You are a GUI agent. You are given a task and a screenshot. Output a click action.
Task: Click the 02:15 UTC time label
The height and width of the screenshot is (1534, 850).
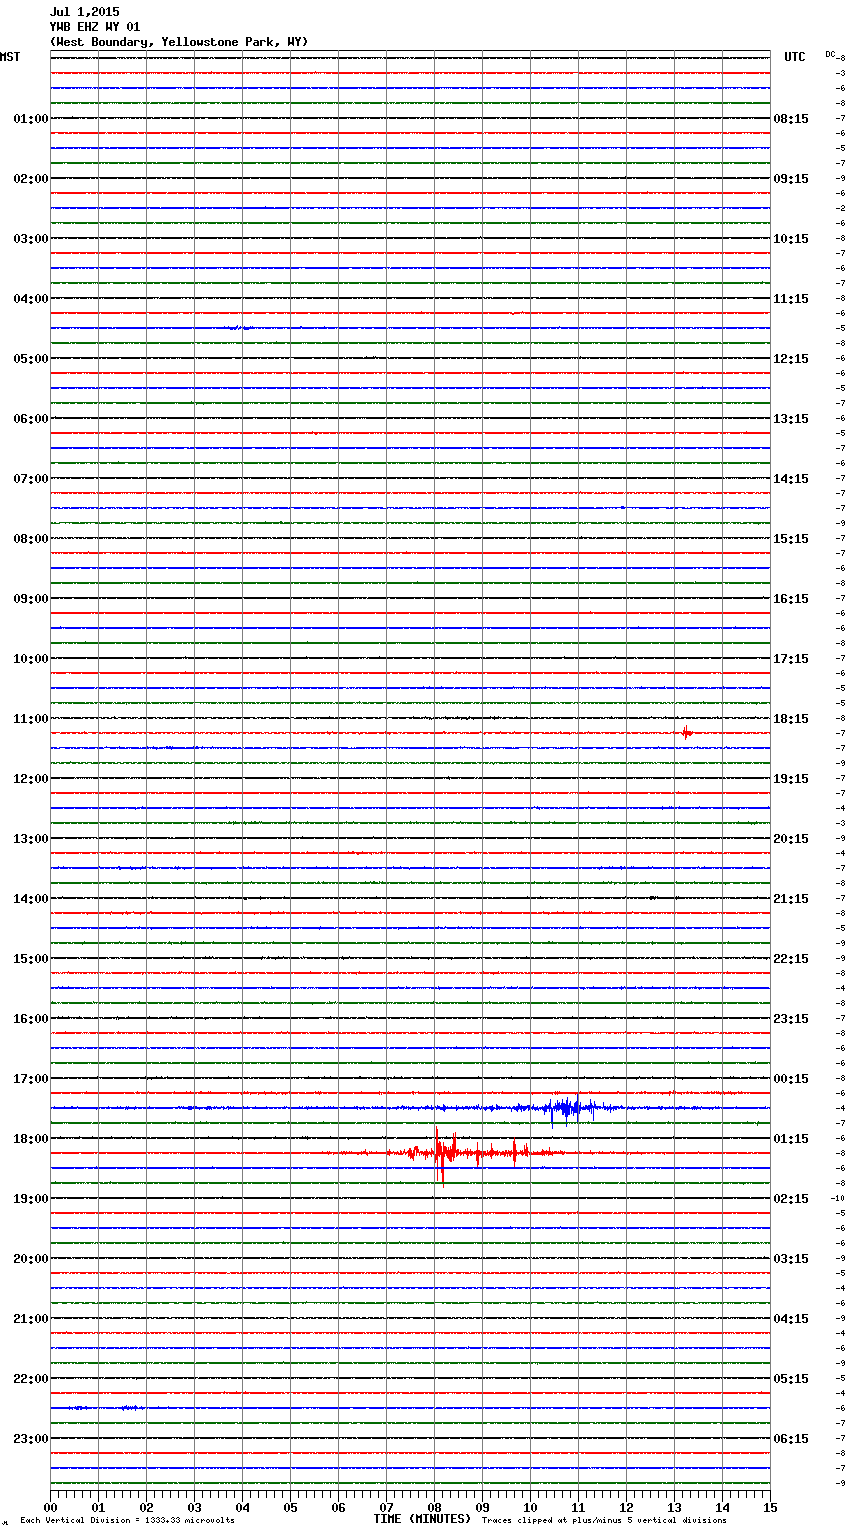[791, 1199]
